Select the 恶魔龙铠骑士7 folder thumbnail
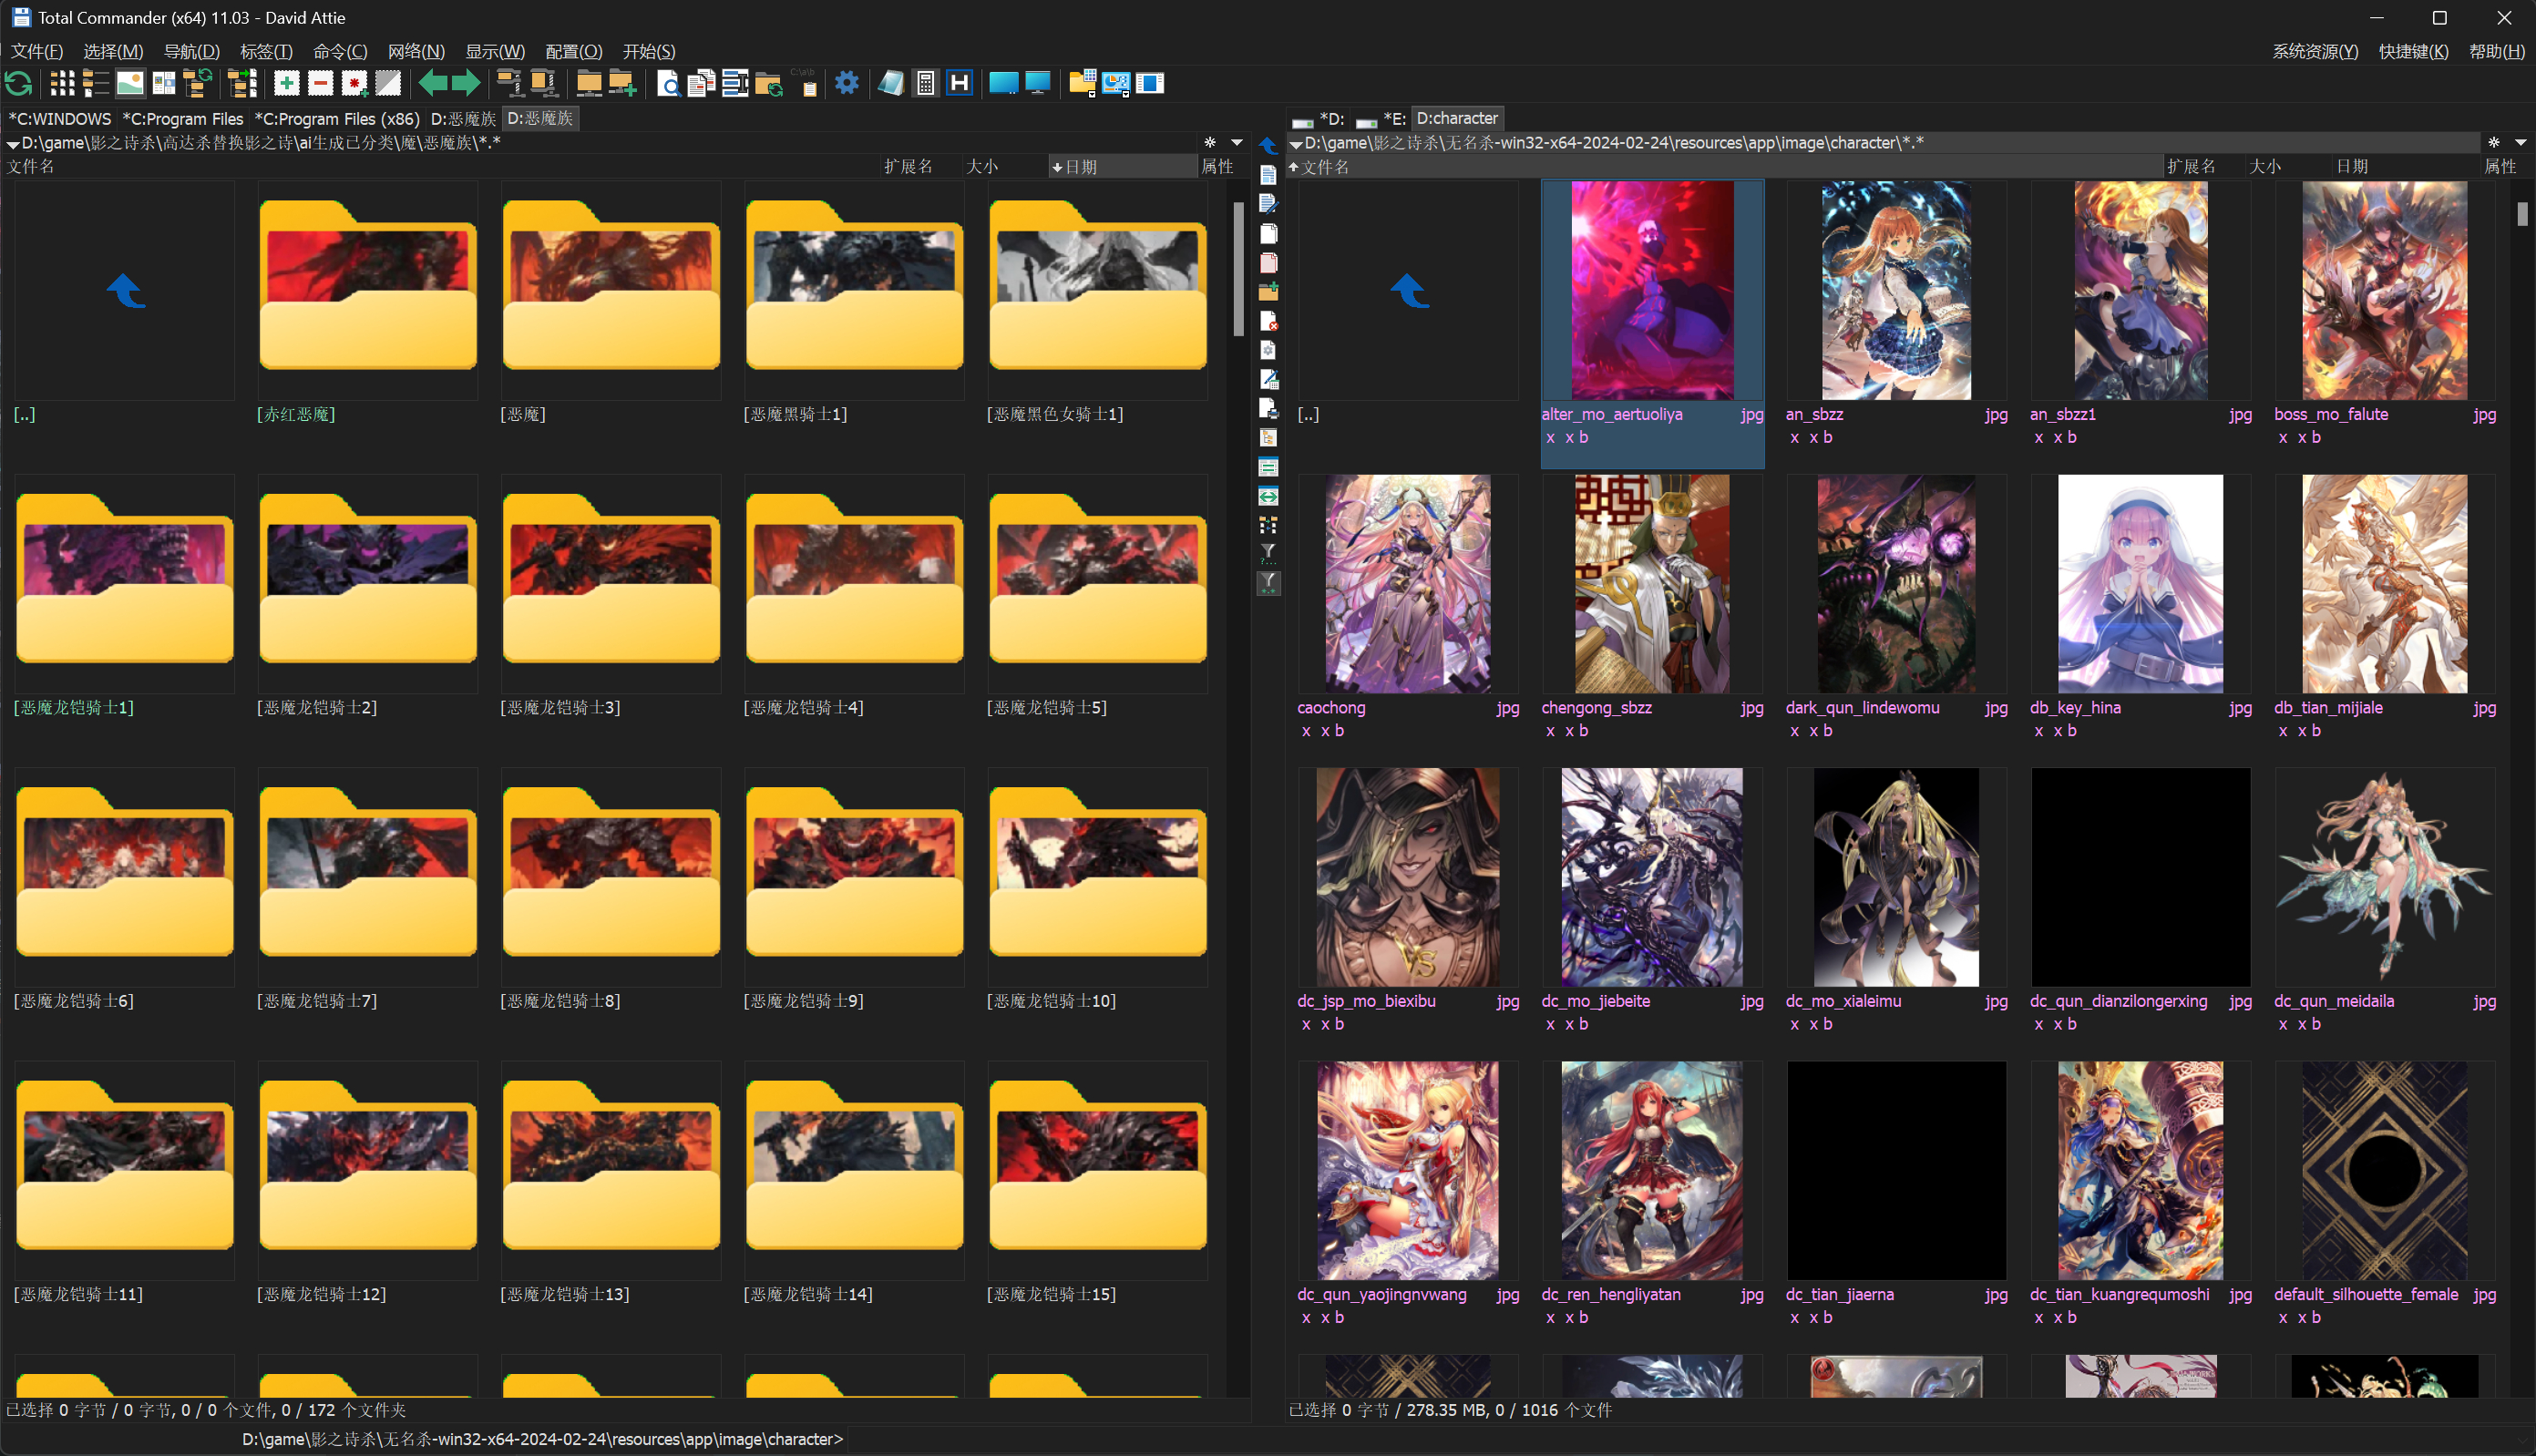 tap(368, 877)
